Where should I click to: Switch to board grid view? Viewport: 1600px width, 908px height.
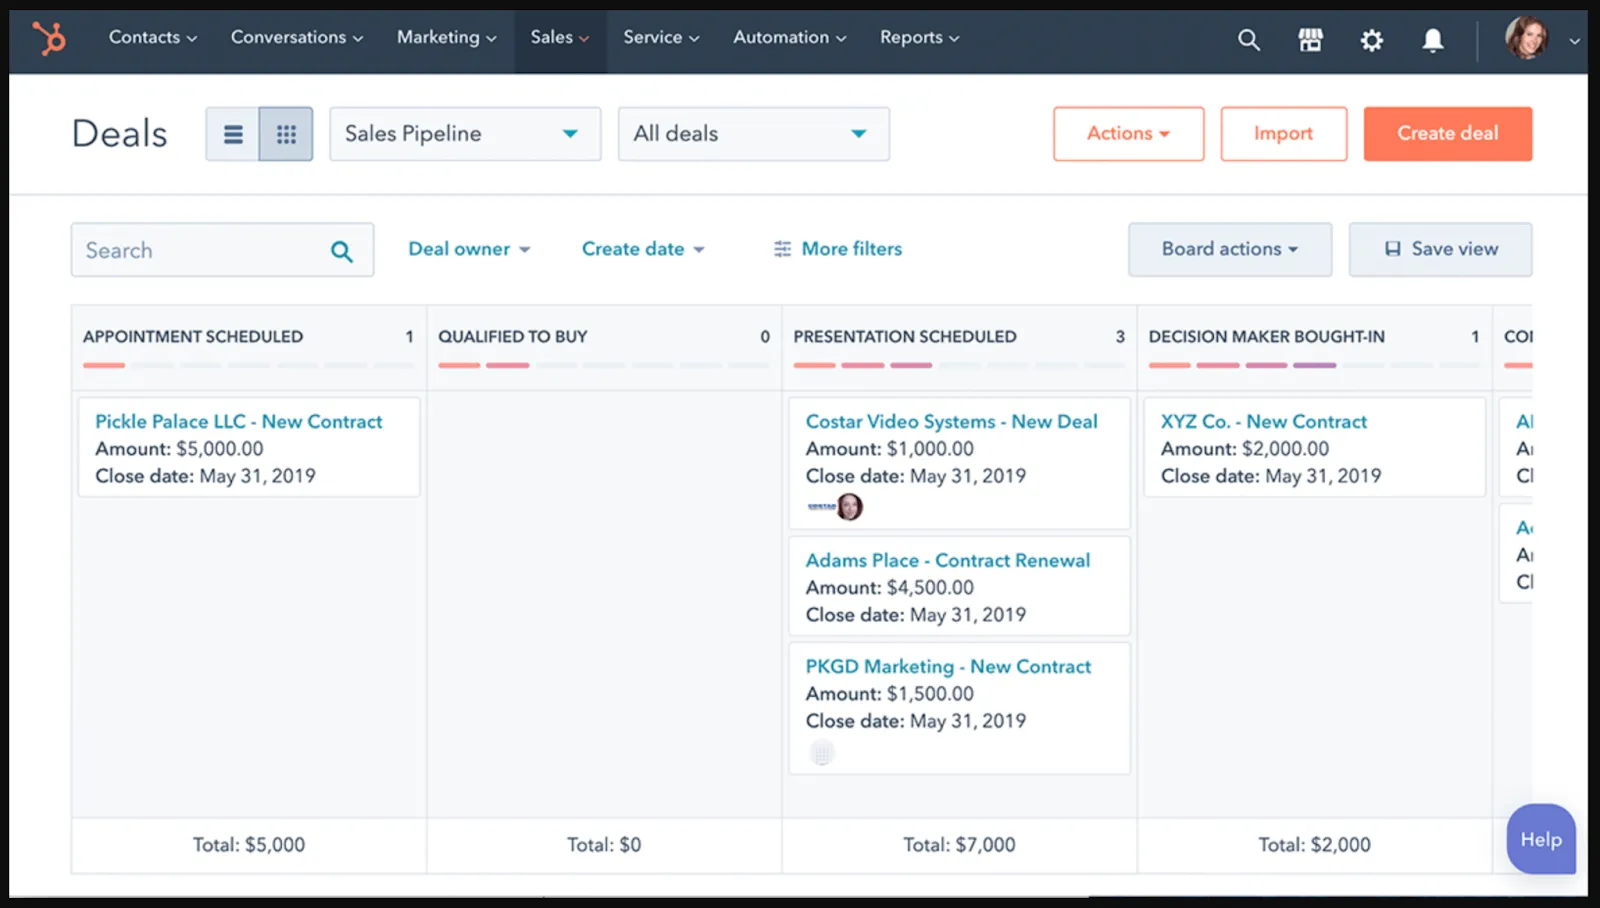[286, 134]
